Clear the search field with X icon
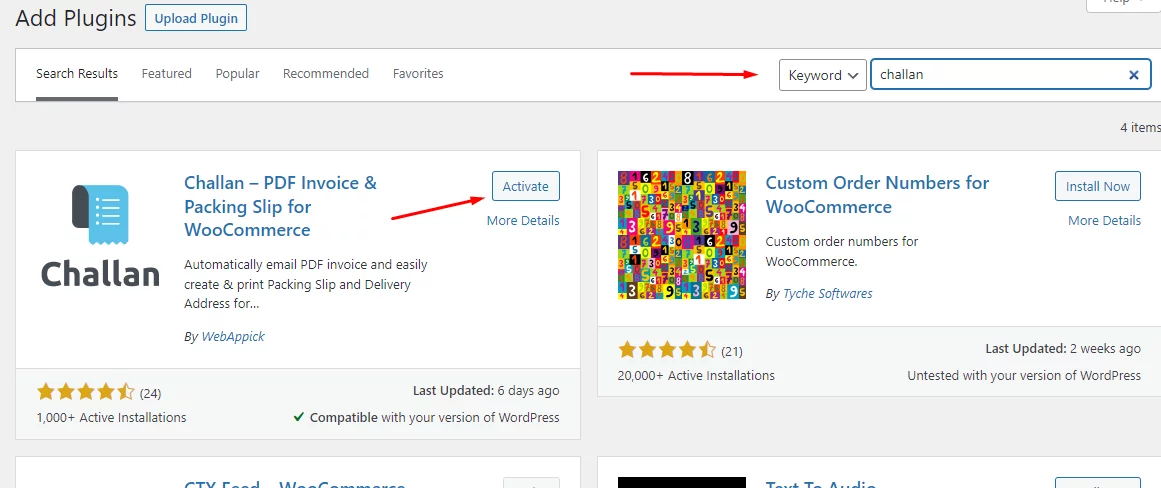The image size is (1161, 488). [1134, 75]
